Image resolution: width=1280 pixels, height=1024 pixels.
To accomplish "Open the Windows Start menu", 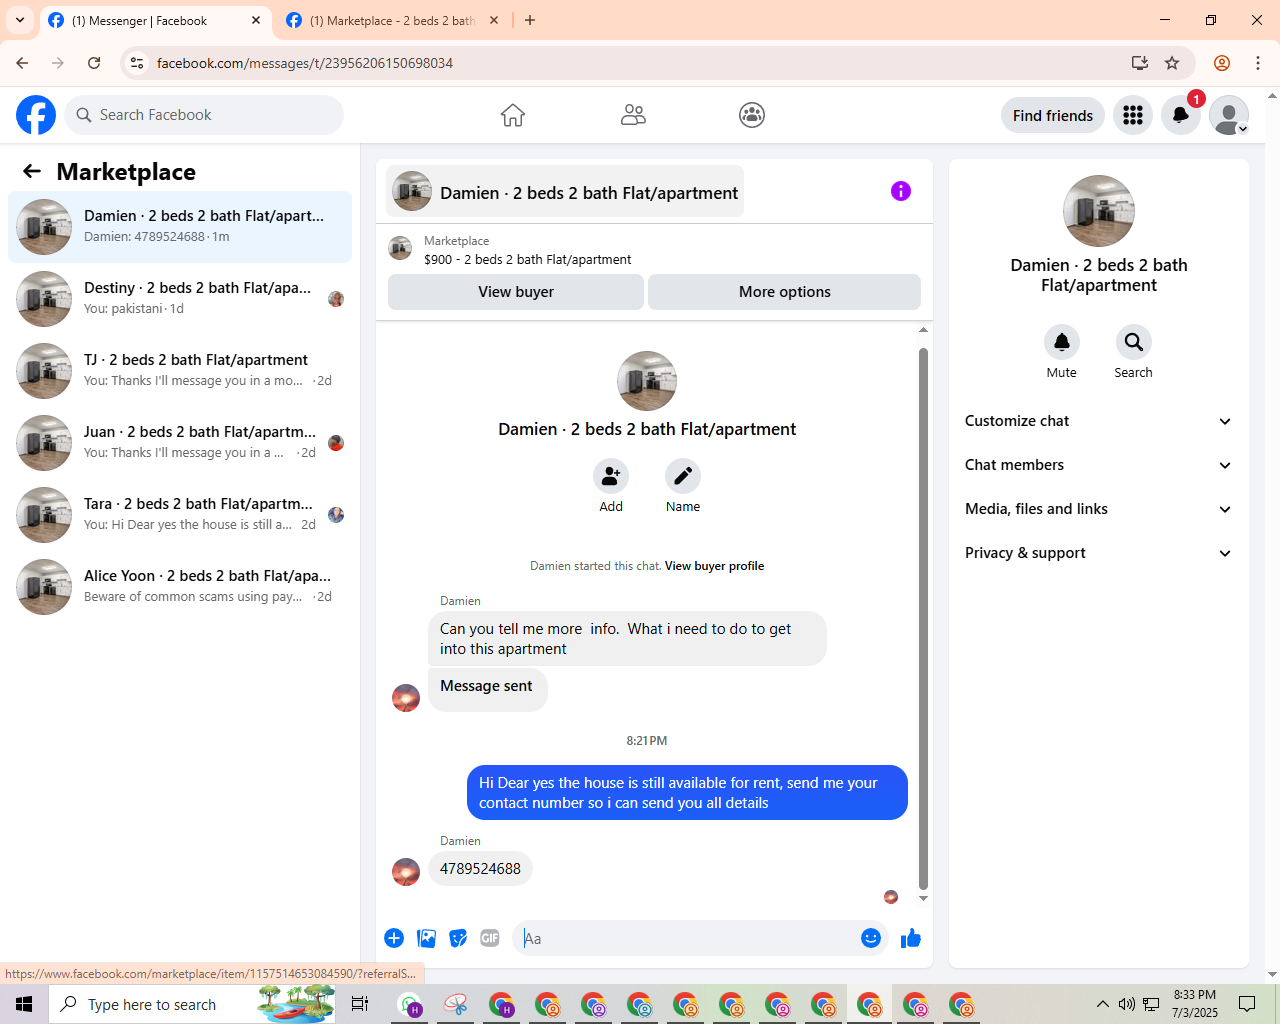I will click(24, 1004).
